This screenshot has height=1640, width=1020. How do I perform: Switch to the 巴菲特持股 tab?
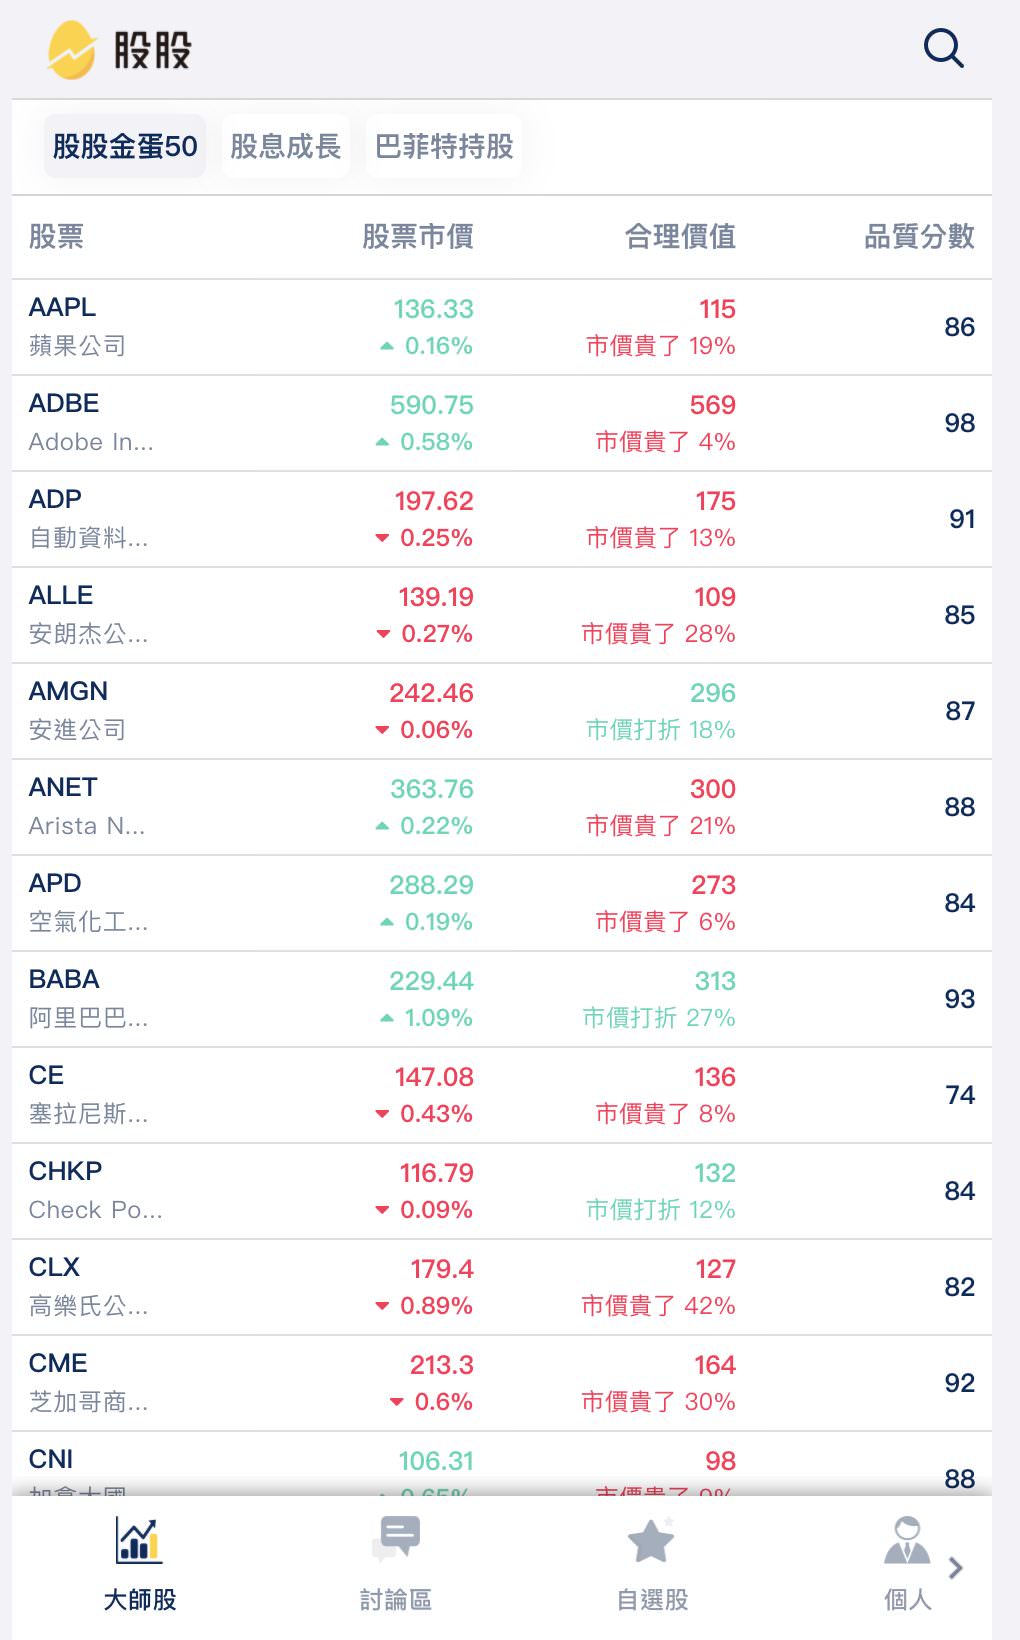(444, 147)
